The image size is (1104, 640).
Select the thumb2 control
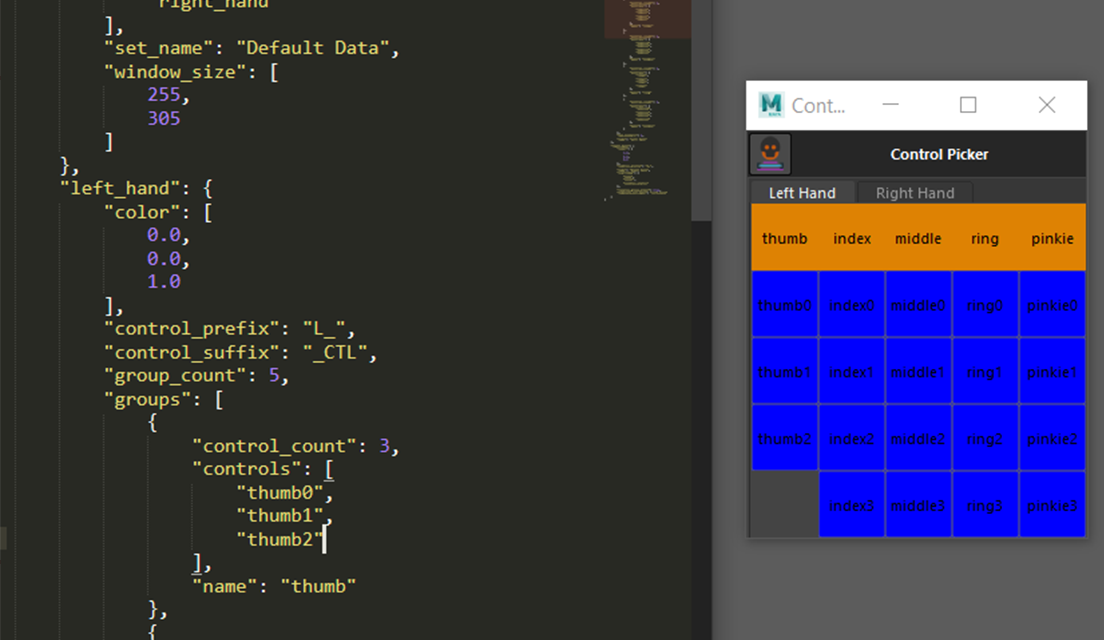coord(784,438)
